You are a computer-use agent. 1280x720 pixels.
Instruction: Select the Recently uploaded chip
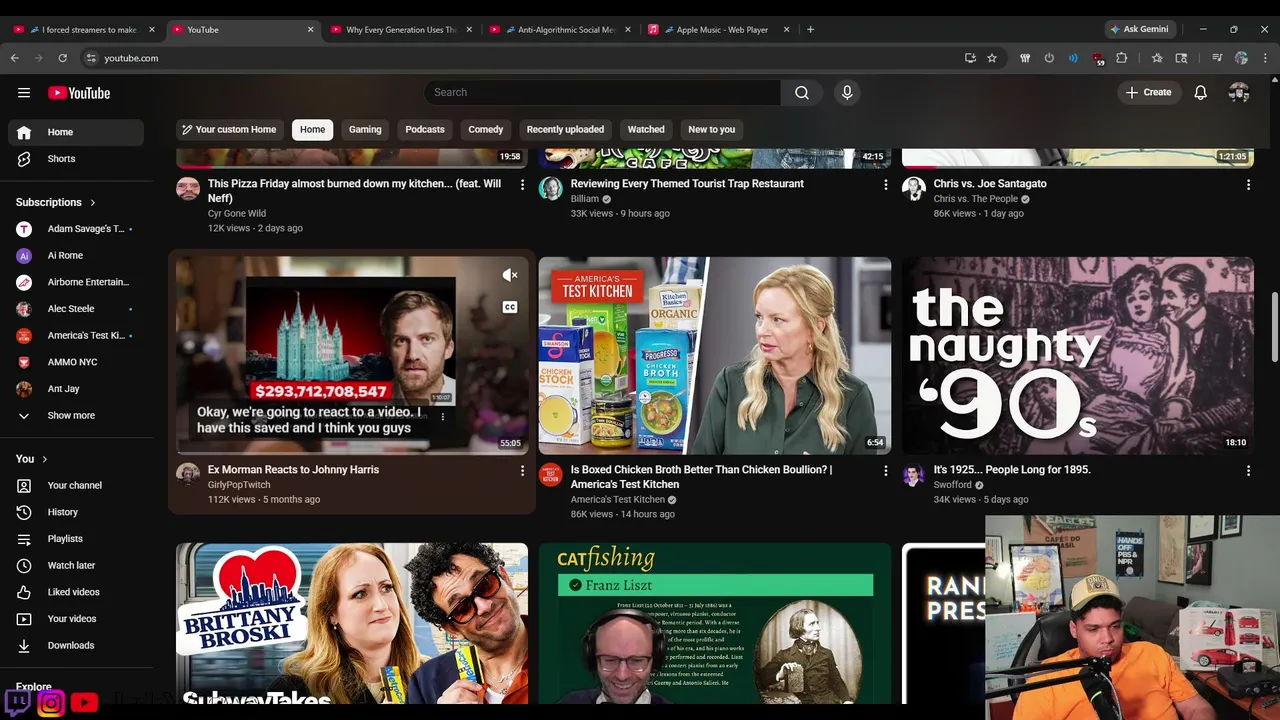pyautogui.click(x=565, y=129)
